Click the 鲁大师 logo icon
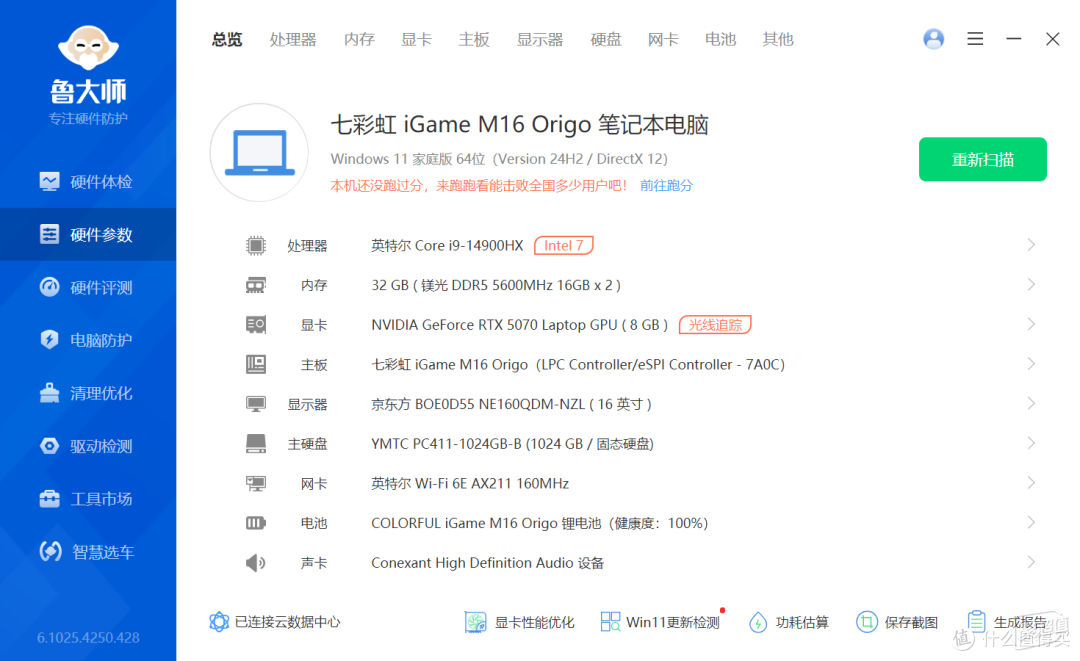 click(88, 48)
